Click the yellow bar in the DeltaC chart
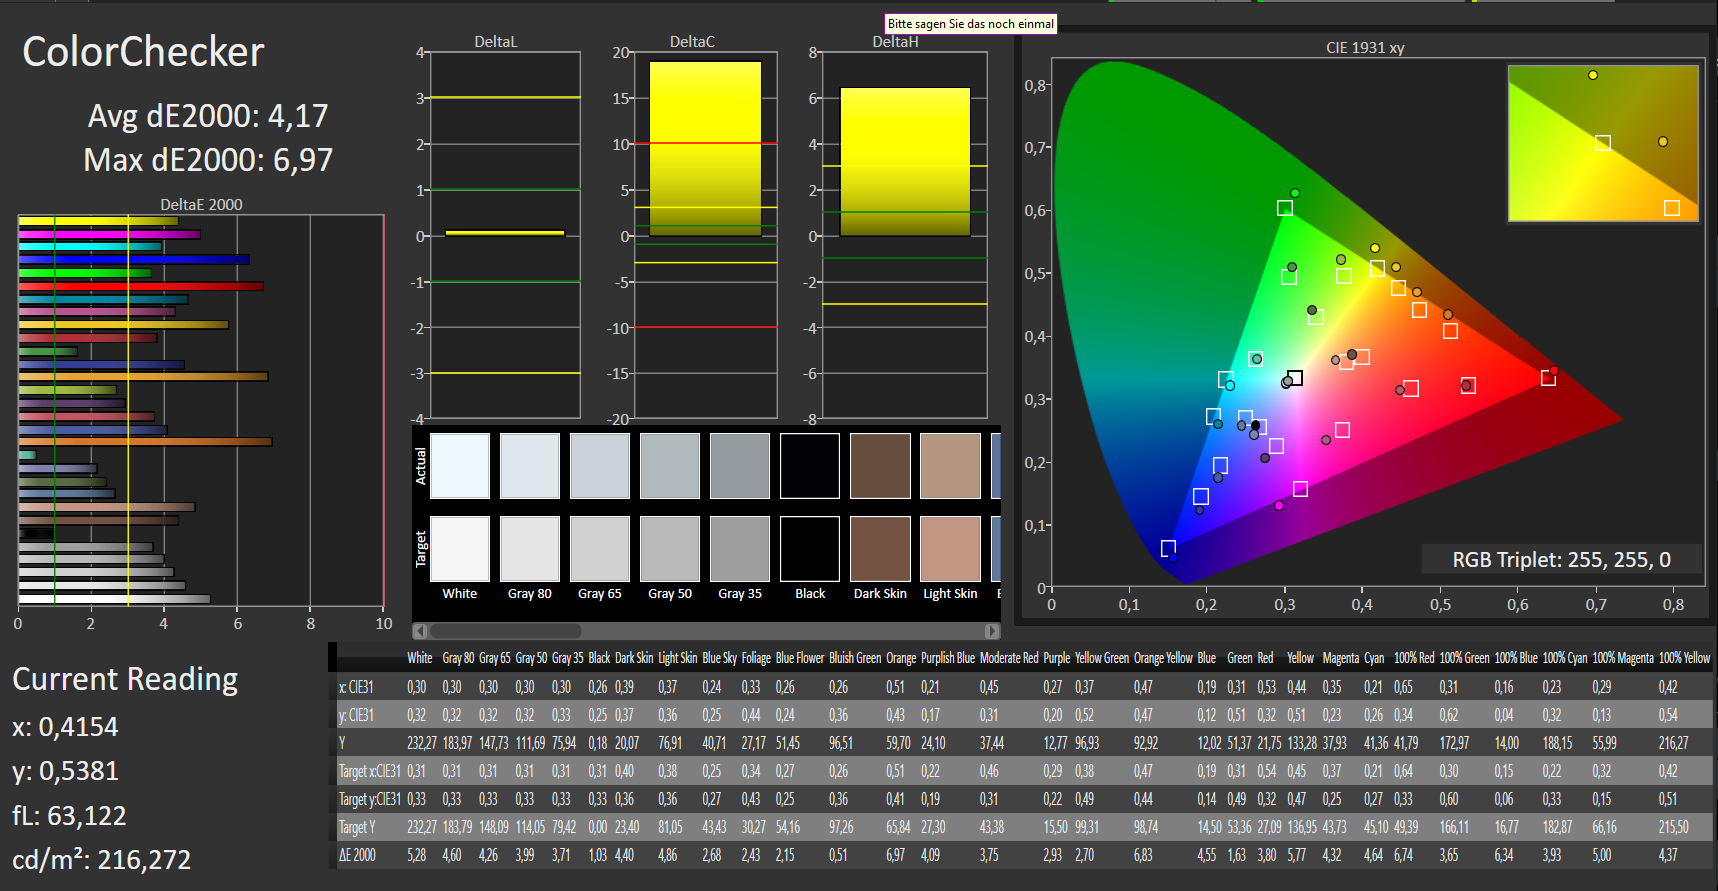1718x891 pixels. (705, 149)
